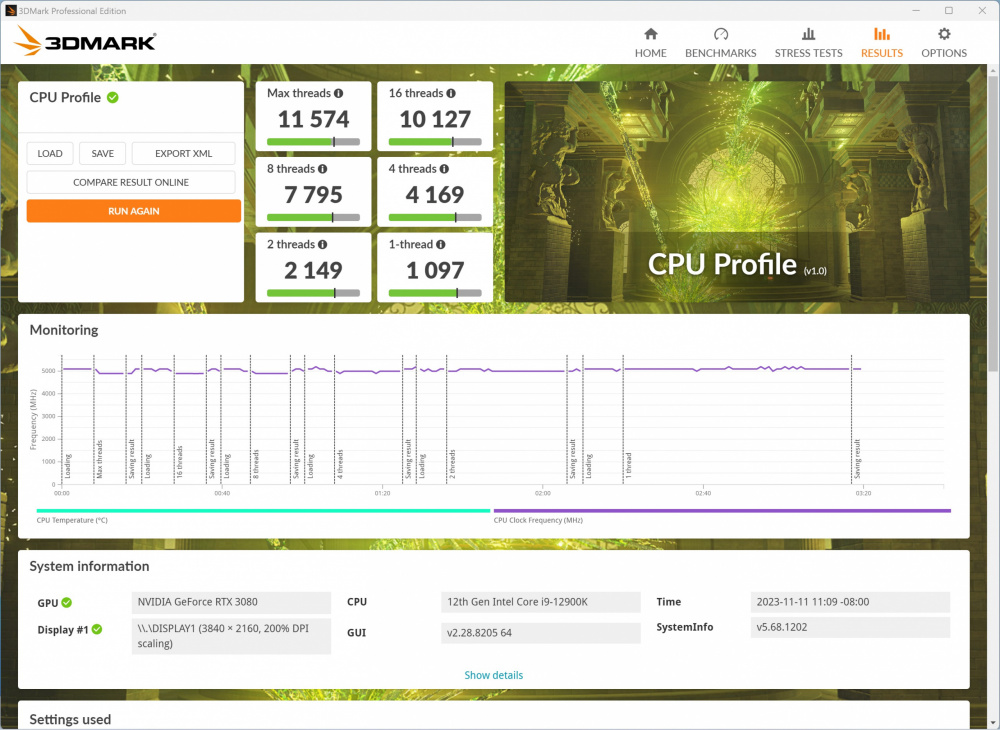Click the 4 threads info icon
Screen dimensions: 1000x730
coord(444,169)
